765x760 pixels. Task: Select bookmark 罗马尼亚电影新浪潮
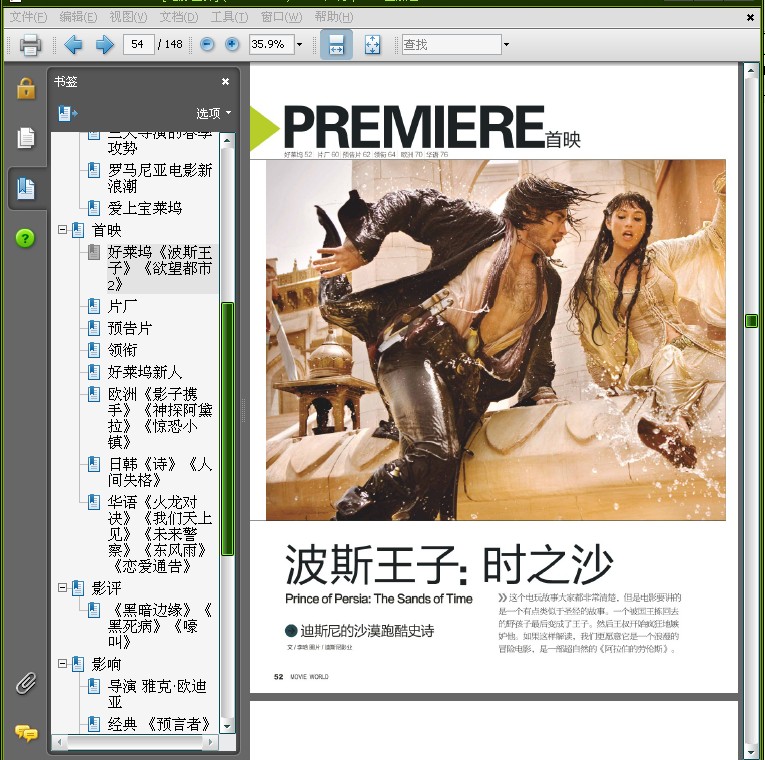point(160,178)
